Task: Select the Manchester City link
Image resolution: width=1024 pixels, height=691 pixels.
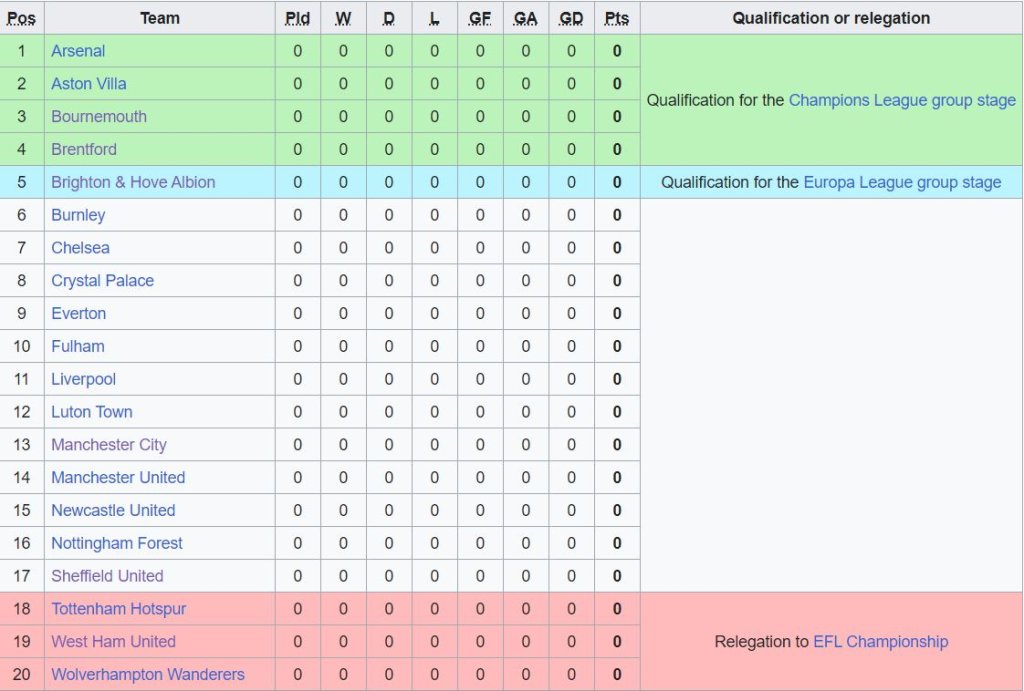Action: point(109,445)
